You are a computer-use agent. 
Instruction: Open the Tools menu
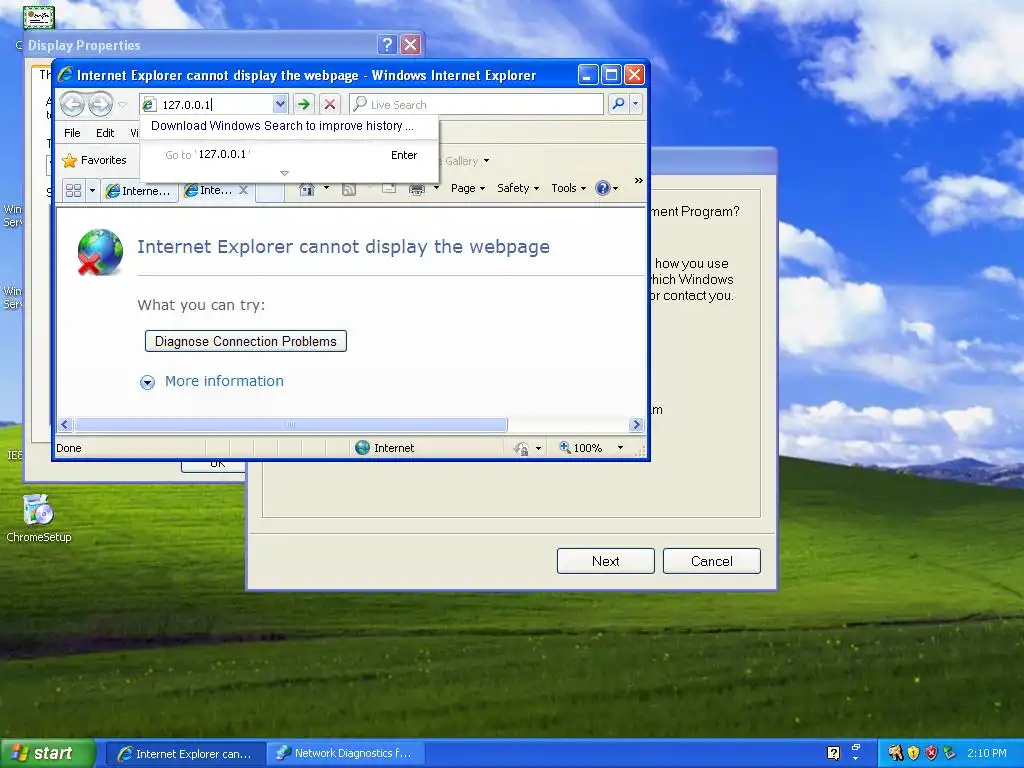[568, 188]
